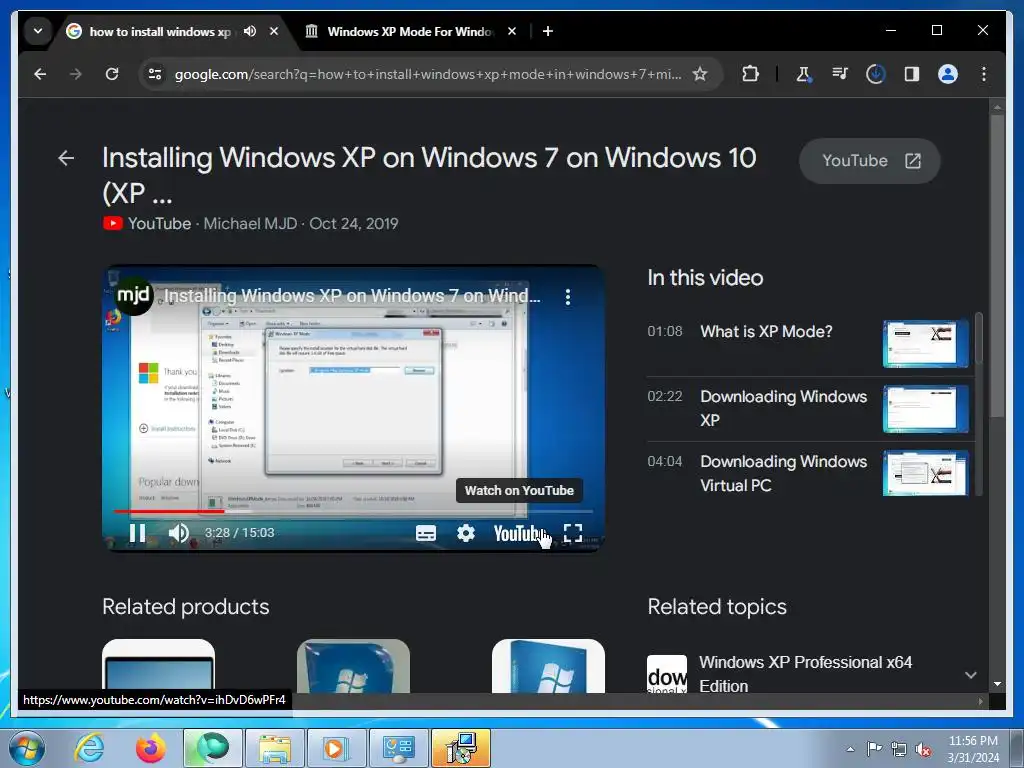The height and width of the screenshot is (768, 1024).
Task: Reload the page with the refresh icon
Action: pos(112,74)
